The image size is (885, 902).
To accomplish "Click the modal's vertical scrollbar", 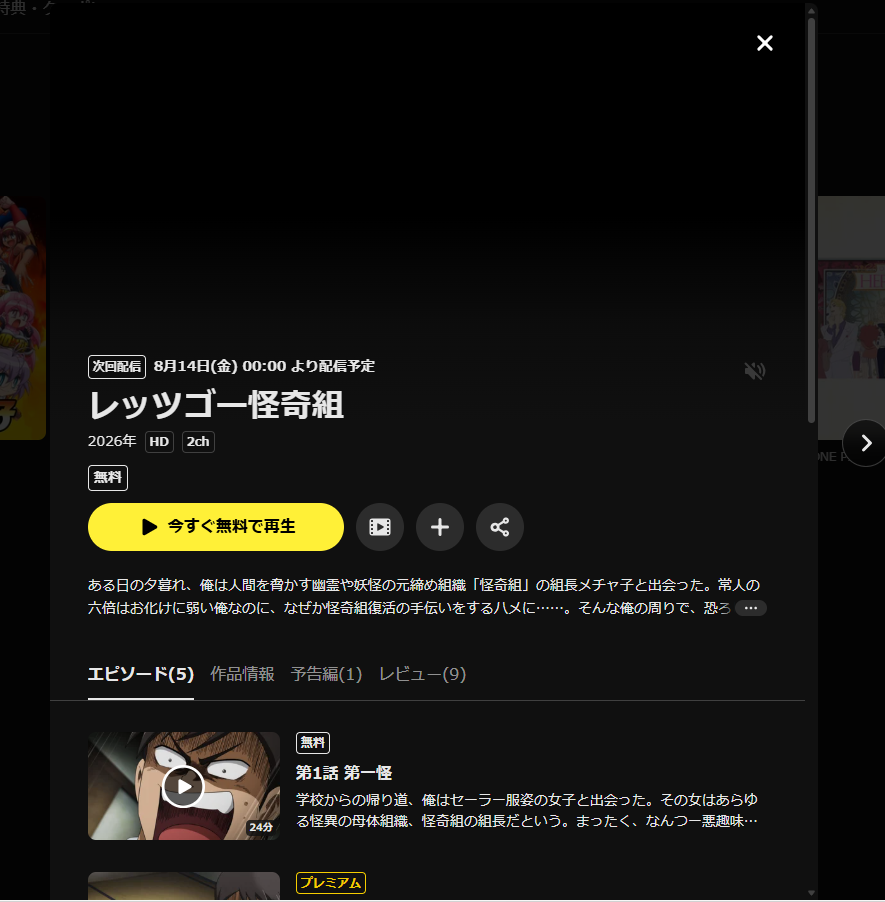I will [x=811, y=219].
